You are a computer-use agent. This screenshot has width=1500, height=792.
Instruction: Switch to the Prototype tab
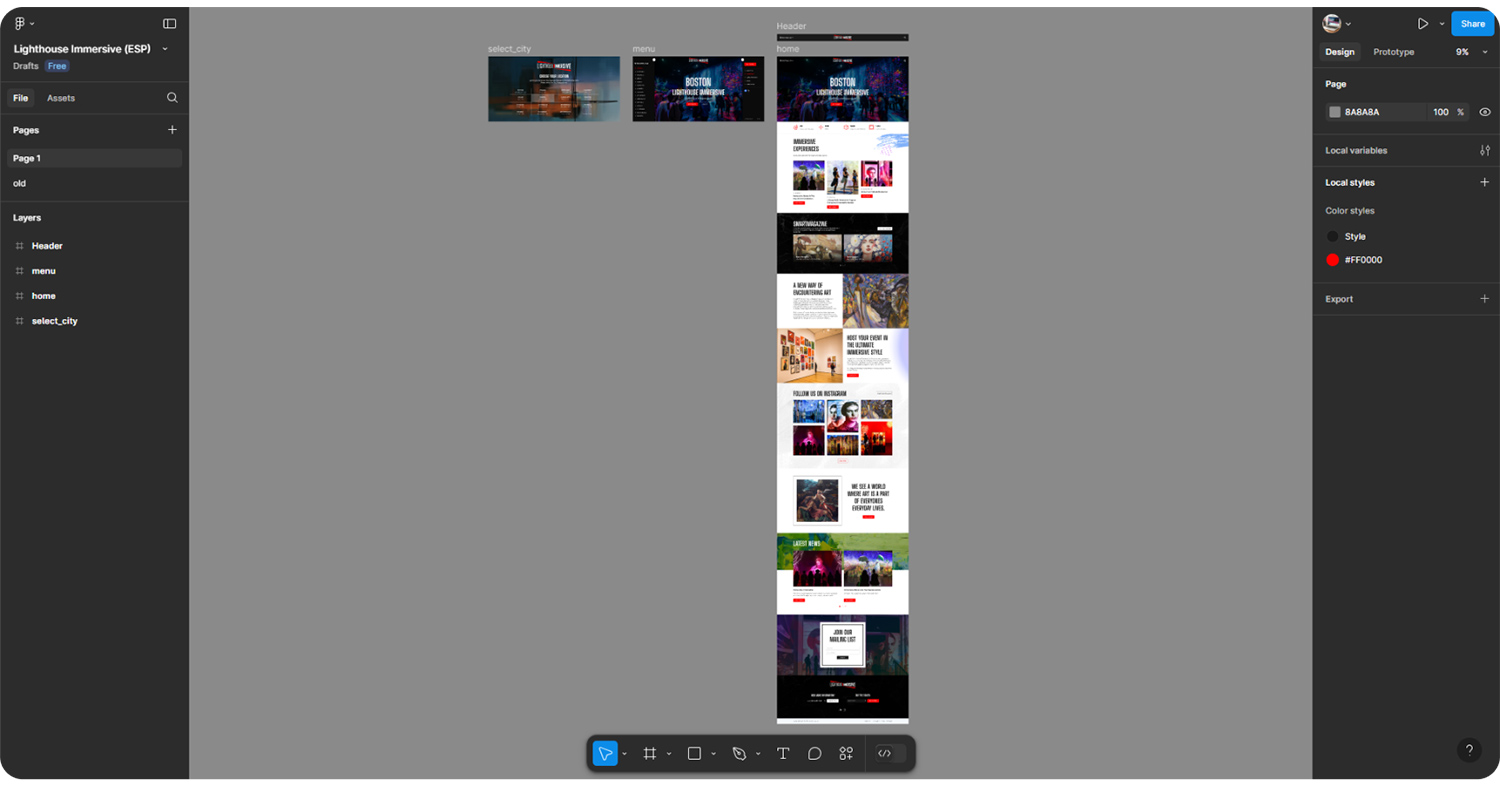pos(1393,52)
